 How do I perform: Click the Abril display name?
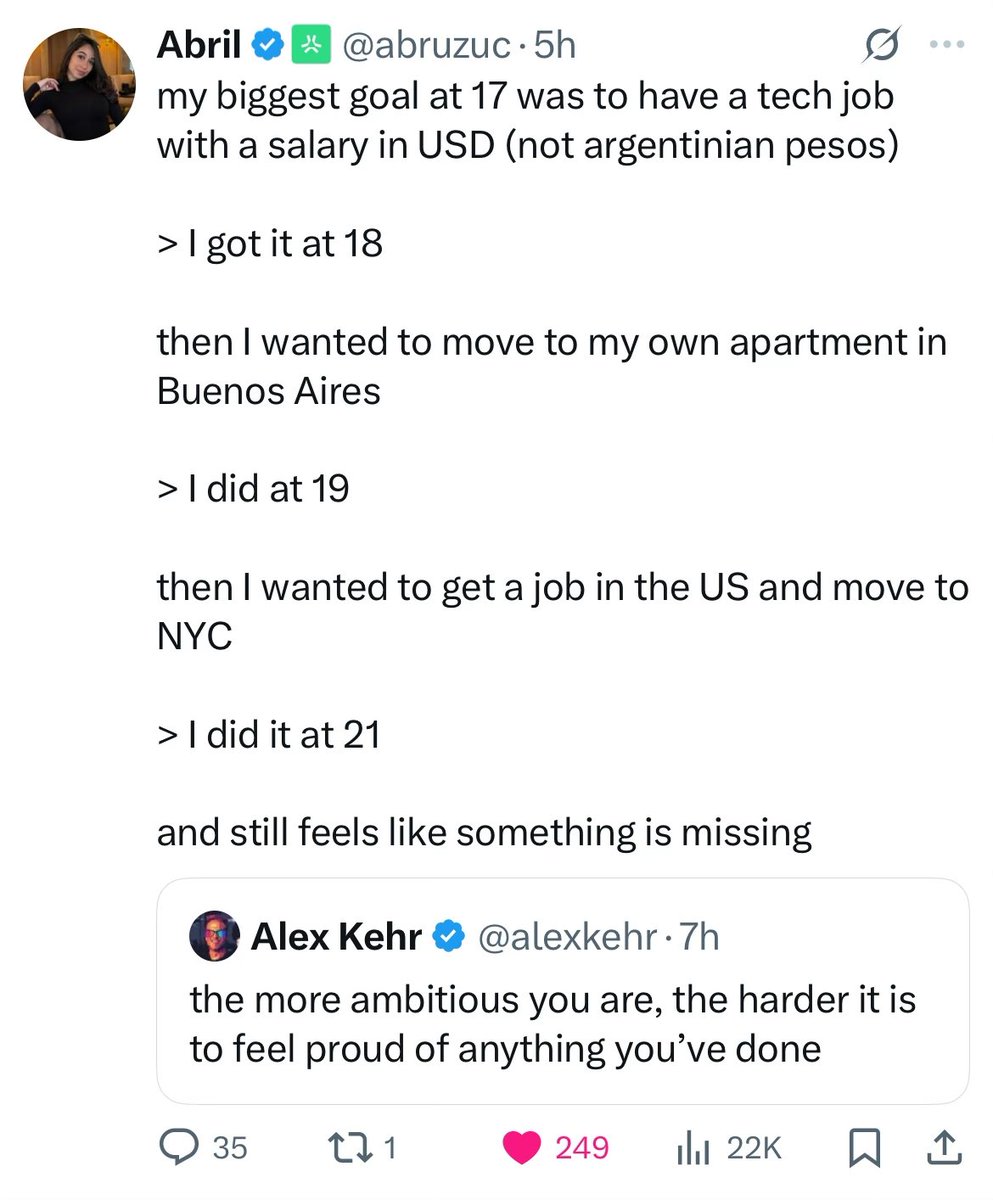tap(199, 44)
